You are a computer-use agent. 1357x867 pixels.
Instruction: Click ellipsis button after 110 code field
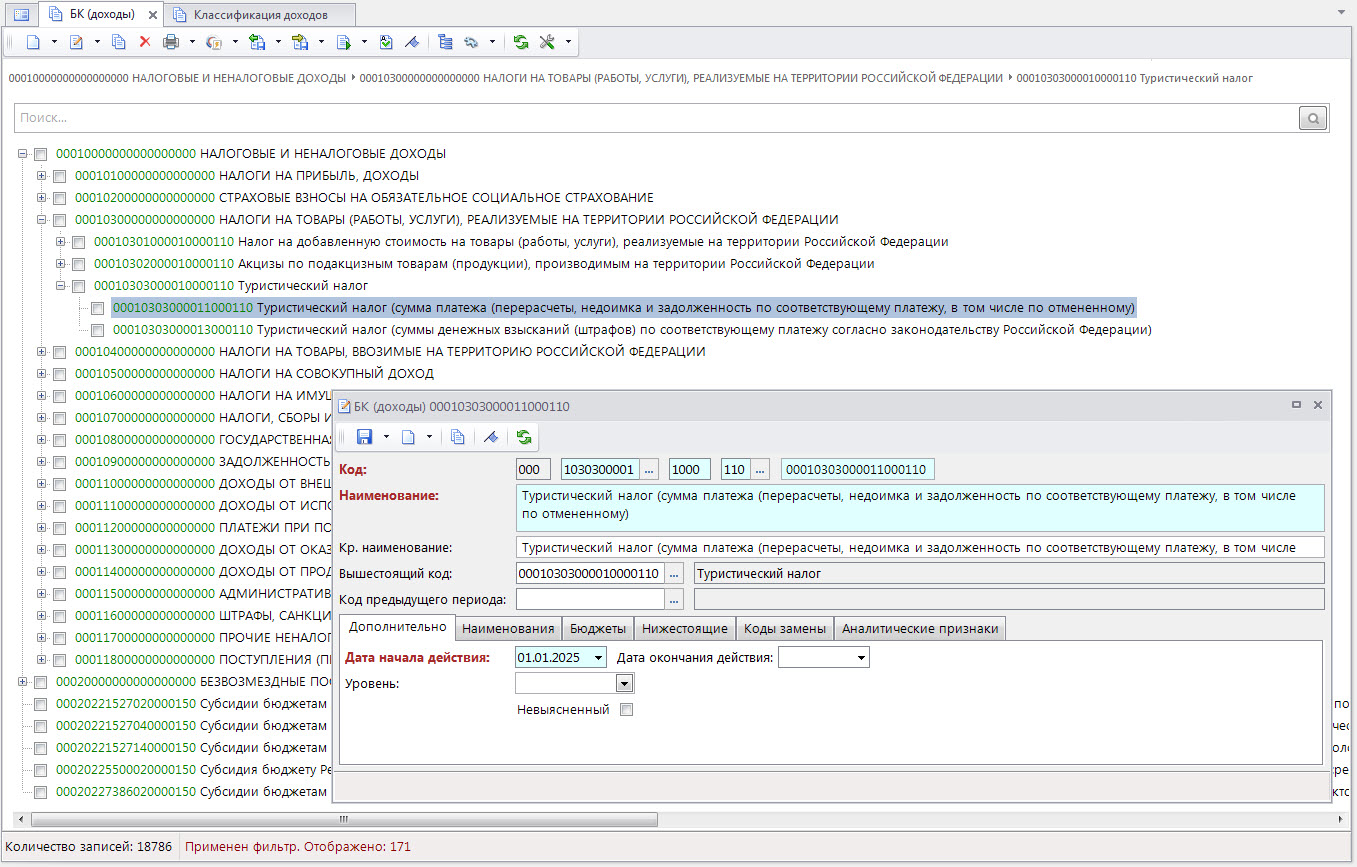(760, 469)
